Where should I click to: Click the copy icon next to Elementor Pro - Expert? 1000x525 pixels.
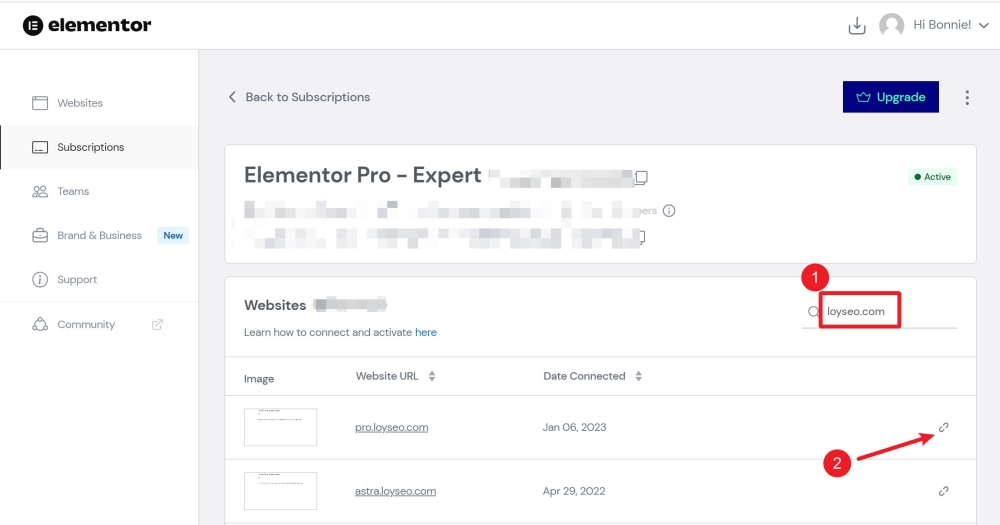642,177
